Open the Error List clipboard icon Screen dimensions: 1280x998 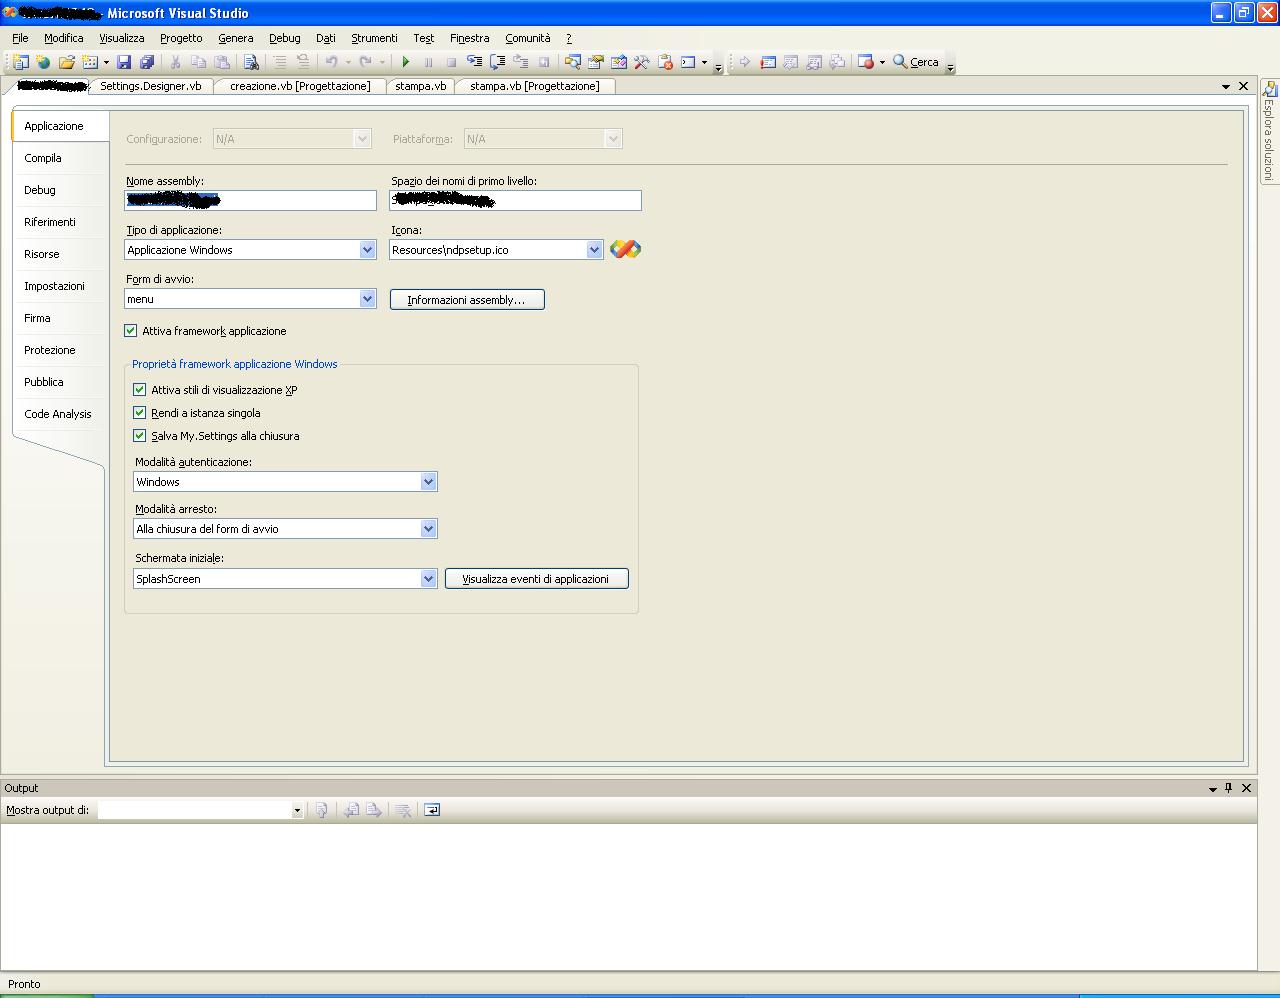click(665, 62)
